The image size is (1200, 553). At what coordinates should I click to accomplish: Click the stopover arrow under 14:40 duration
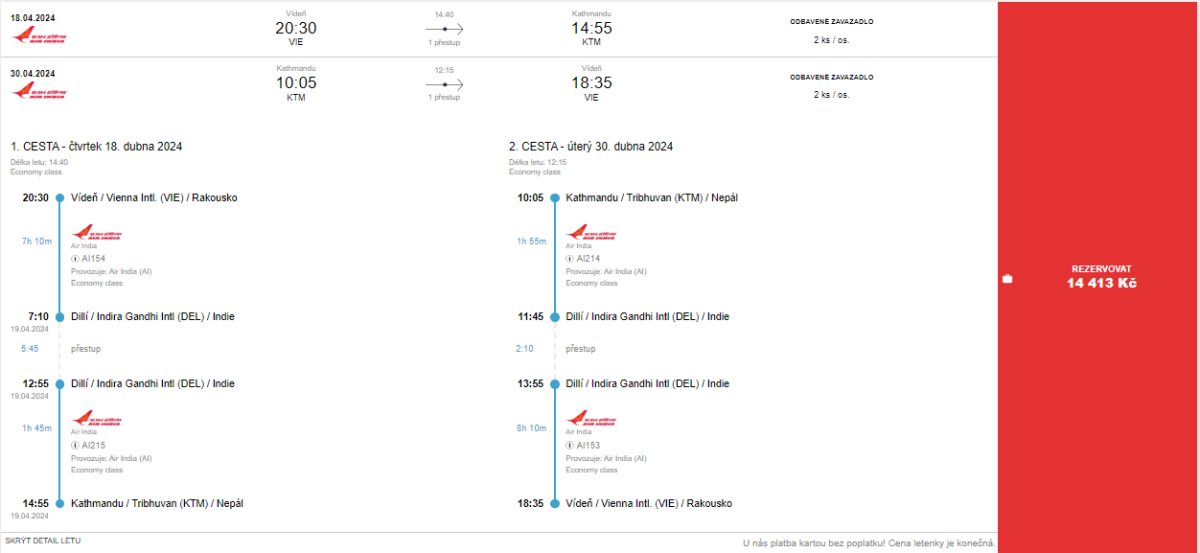point(444,30)
